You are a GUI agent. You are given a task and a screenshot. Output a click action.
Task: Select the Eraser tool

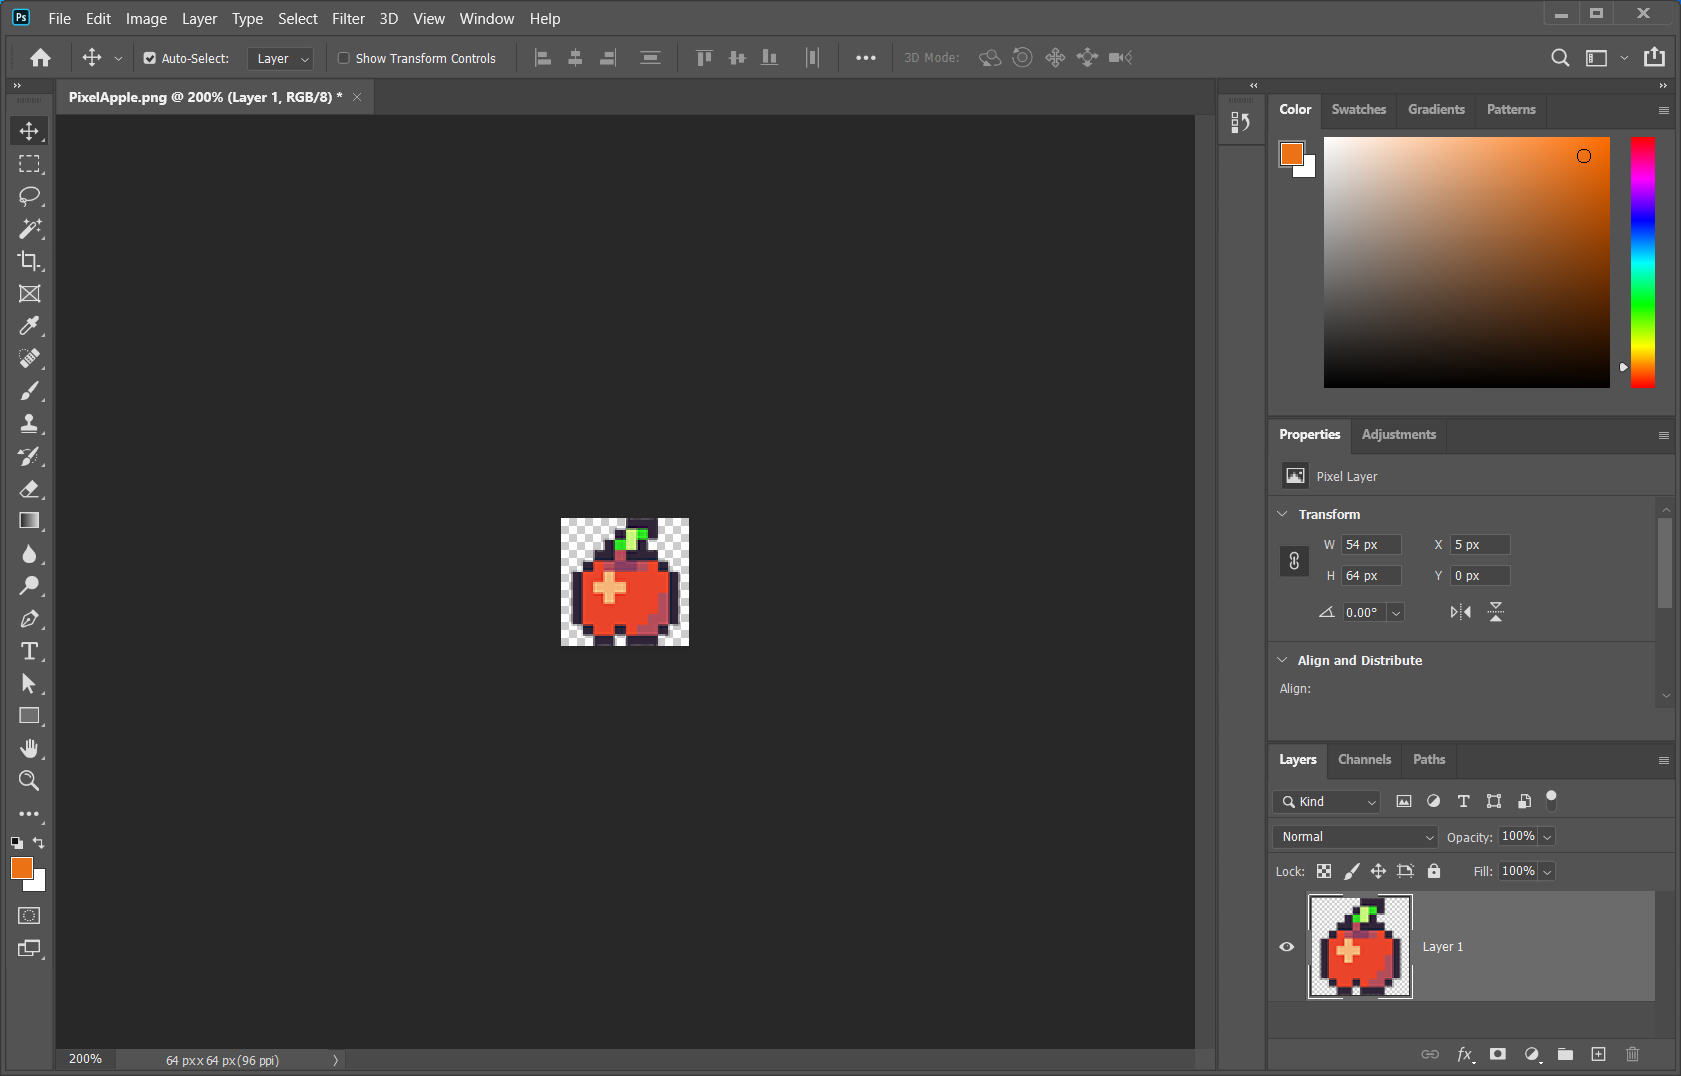tap(29, 488)
